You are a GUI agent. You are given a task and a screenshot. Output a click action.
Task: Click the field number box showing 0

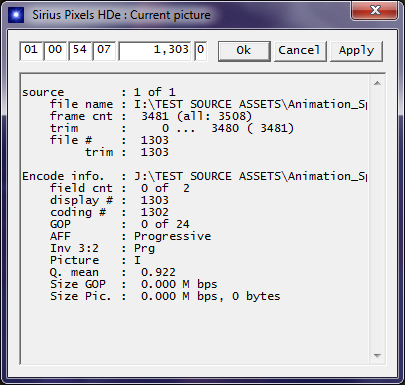[x=201, y=51]
